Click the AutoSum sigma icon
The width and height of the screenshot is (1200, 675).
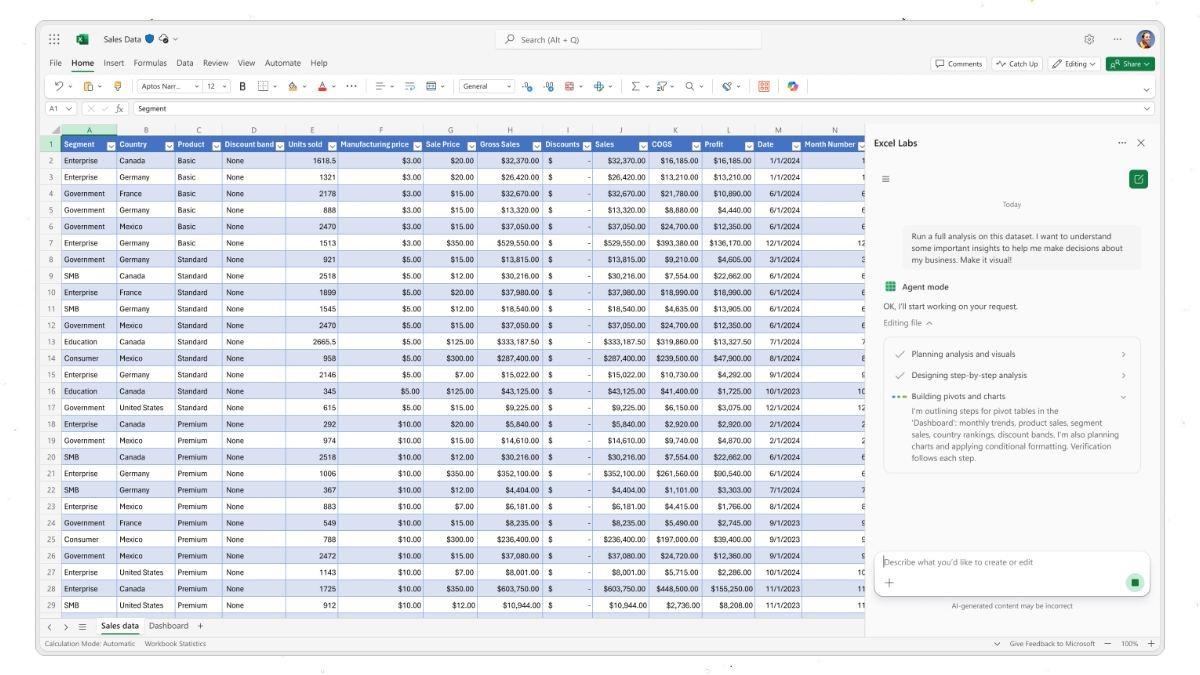[634, 87]
